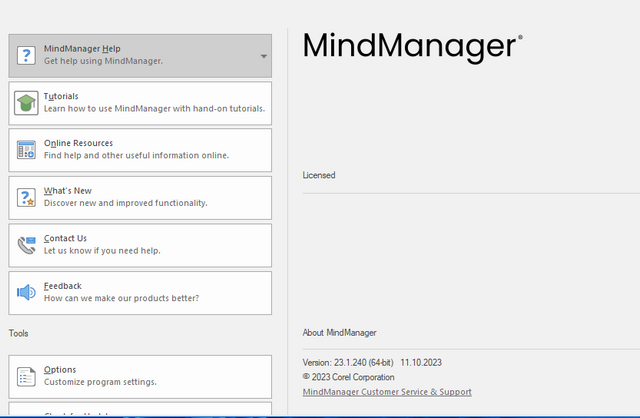Expand the MindManager Help dropdown arrow
640x418 pixels.
tap(264, 56)
